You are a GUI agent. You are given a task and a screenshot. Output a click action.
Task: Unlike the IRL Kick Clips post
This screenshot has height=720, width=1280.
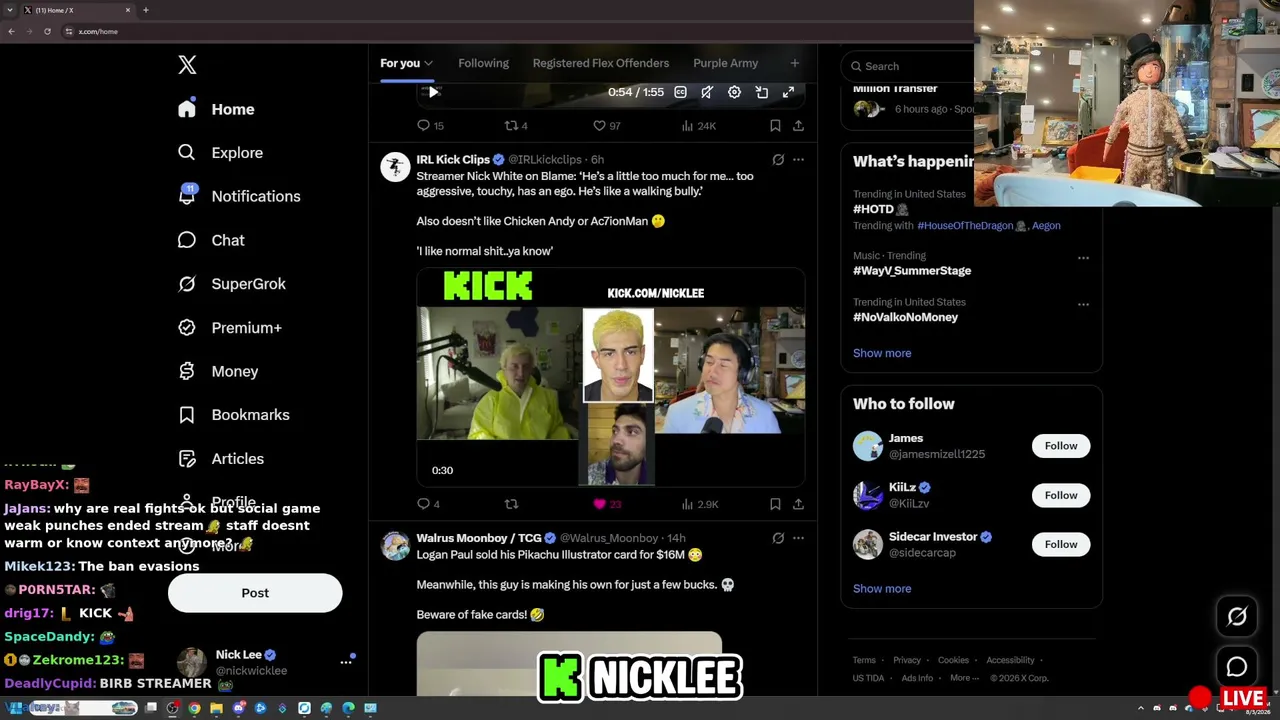[606, 504]
